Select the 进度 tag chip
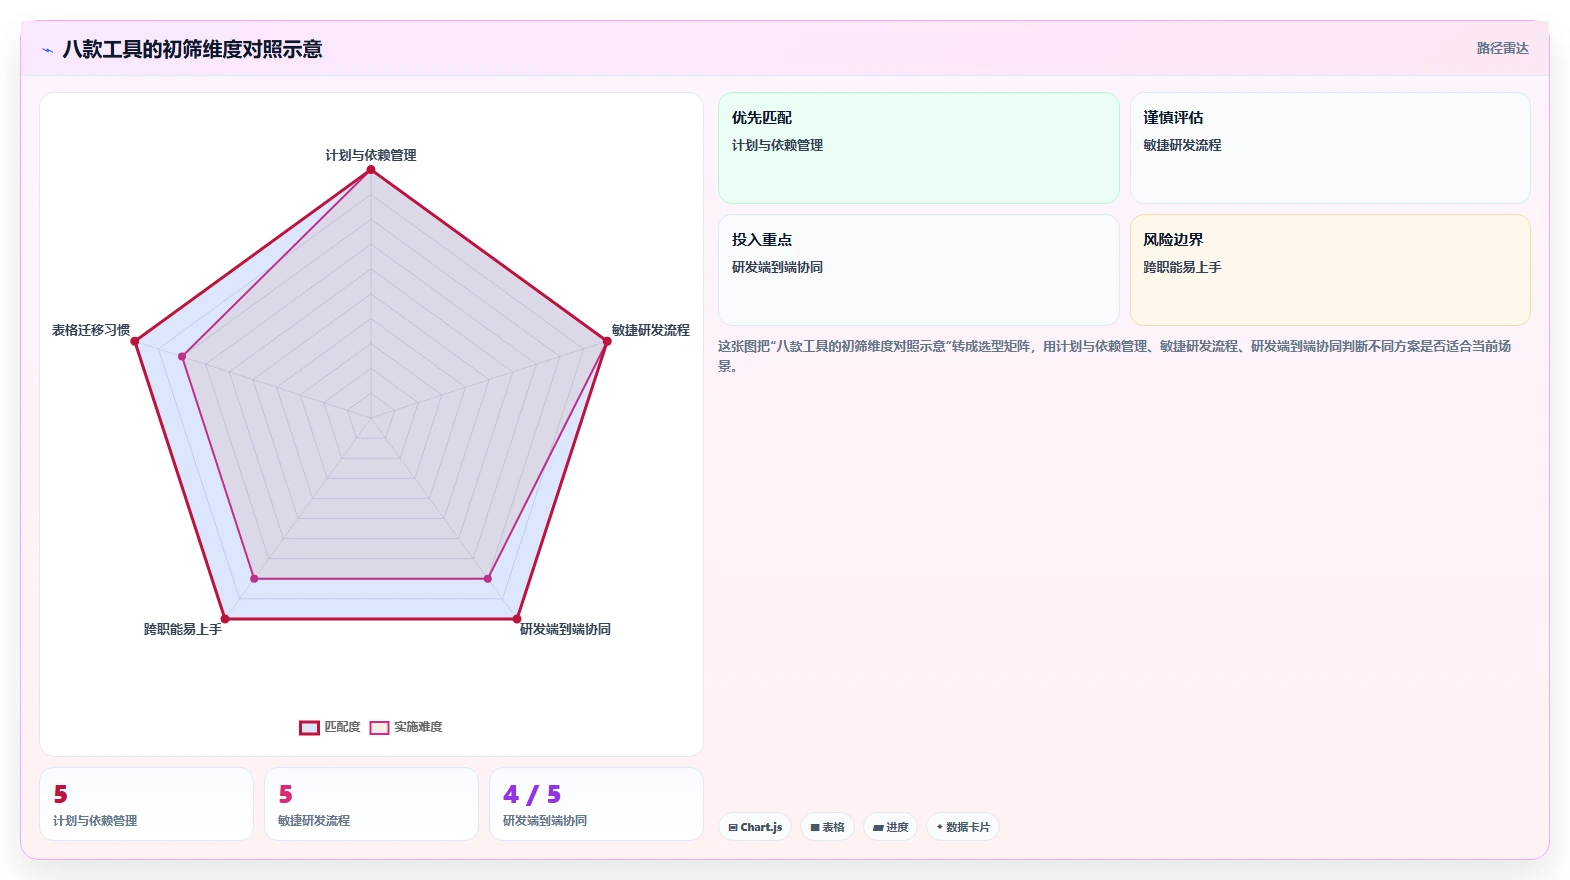 pyautogui.click(x=890, y=827)
